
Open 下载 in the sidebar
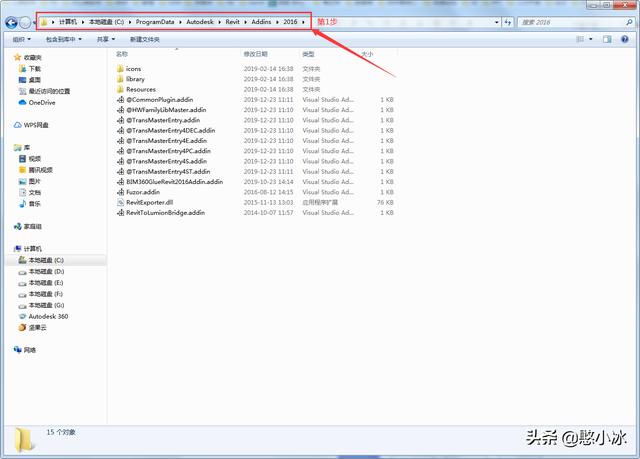(35, 69)
